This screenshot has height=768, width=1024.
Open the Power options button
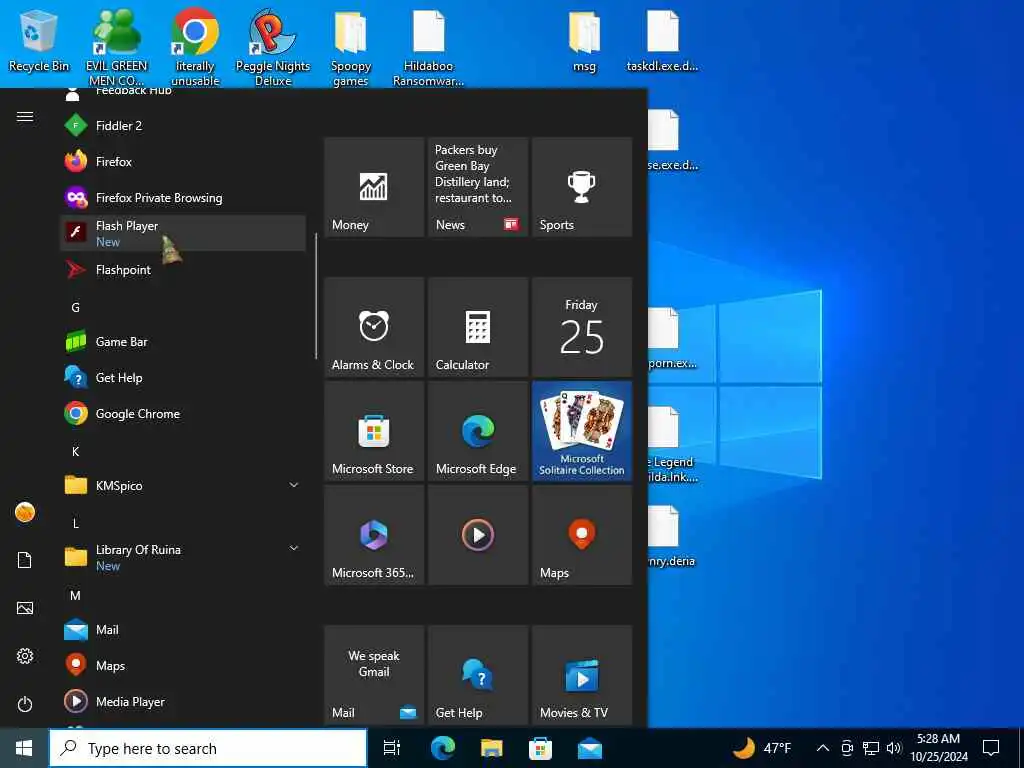point(25,704)
